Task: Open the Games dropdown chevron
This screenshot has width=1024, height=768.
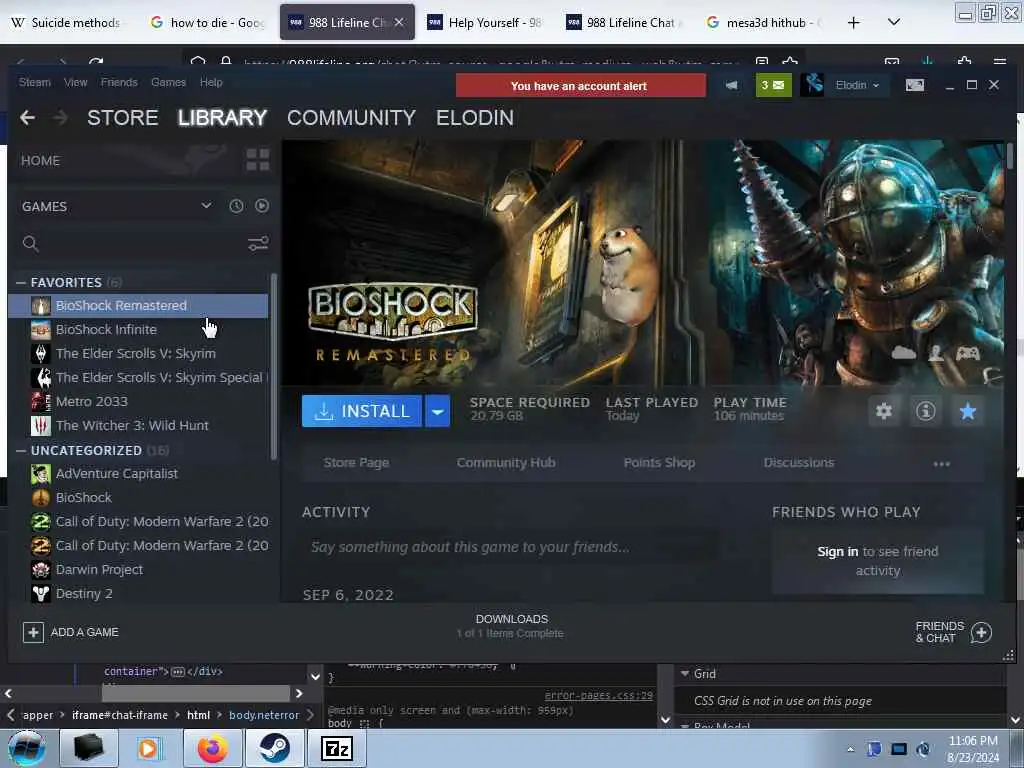Action: [x=206, y=206]
